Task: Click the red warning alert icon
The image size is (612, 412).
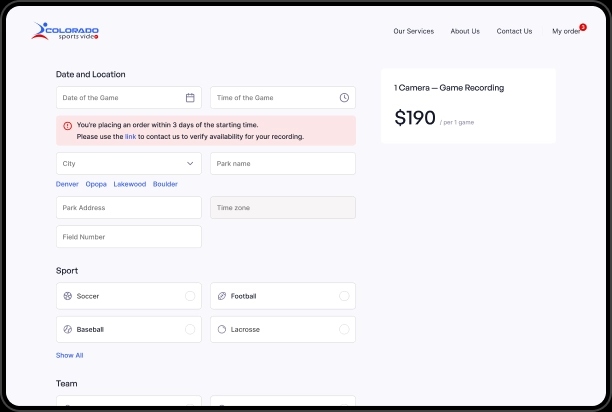Action: (68, 126)
